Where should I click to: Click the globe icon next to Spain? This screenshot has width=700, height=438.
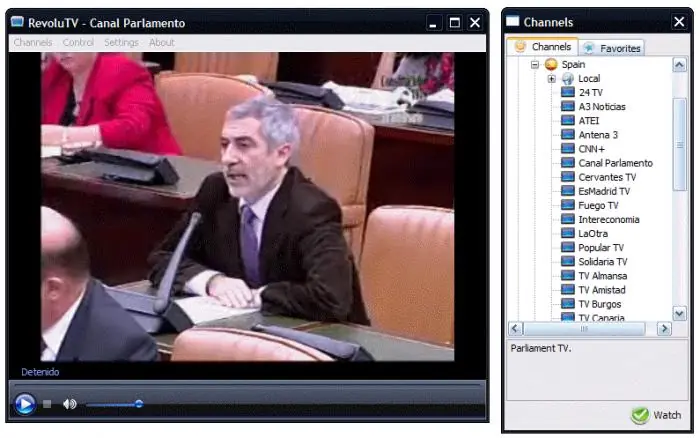point(551,64)
